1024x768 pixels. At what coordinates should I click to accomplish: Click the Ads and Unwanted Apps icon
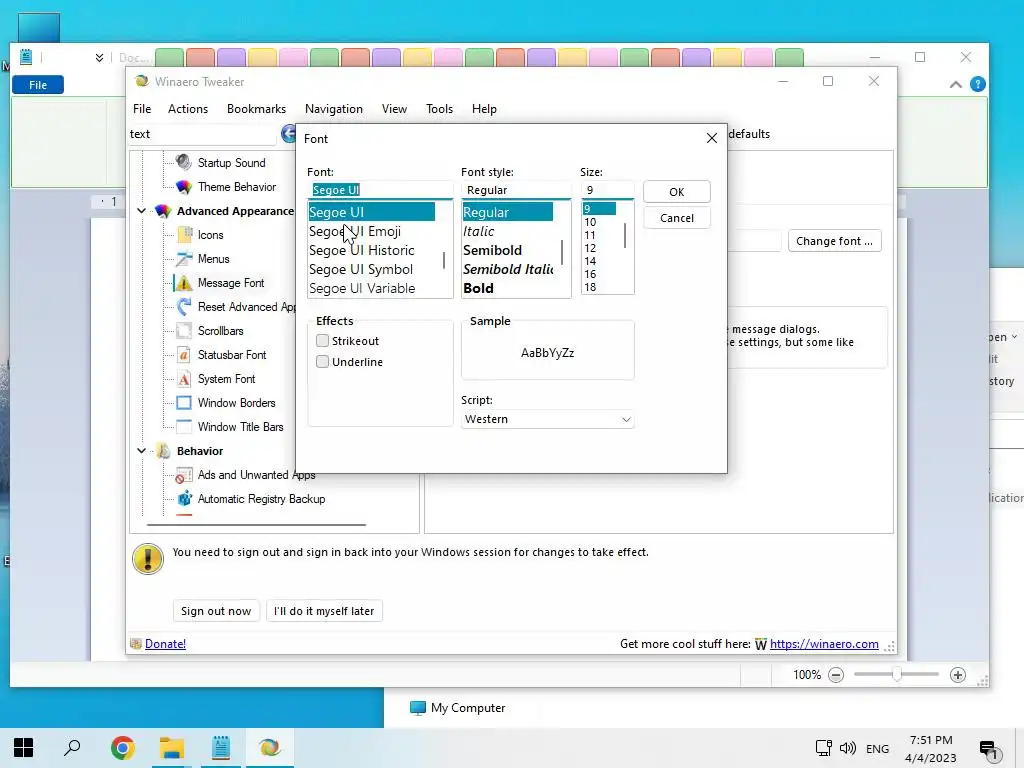tap(184, 475)
